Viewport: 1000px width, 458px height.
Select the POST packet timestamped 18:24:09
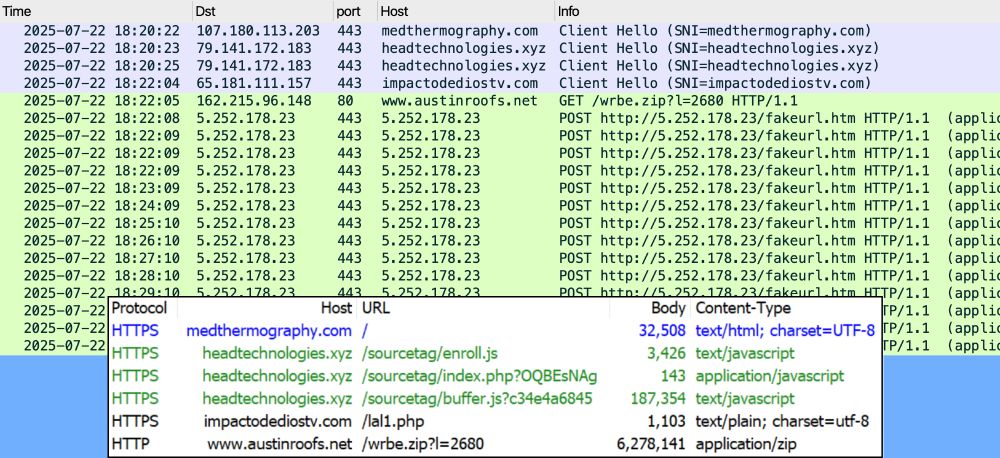click(500, 205)
